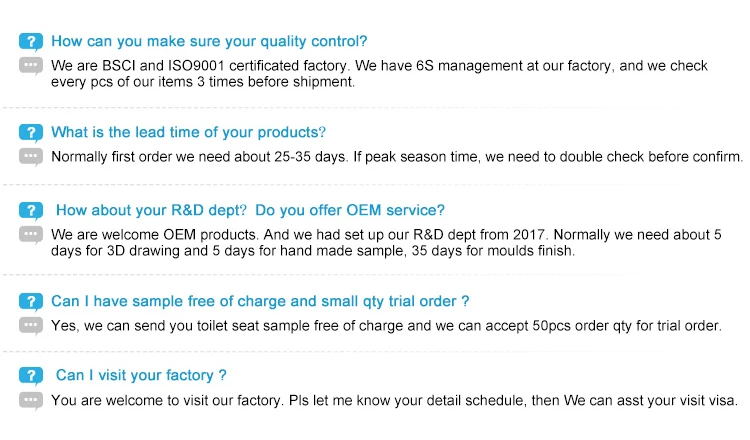The height and width of the screenshot is (440, 750).
Task: Click the gray chat bubble icon by 25-35 days answer
Action: (31, 157)
